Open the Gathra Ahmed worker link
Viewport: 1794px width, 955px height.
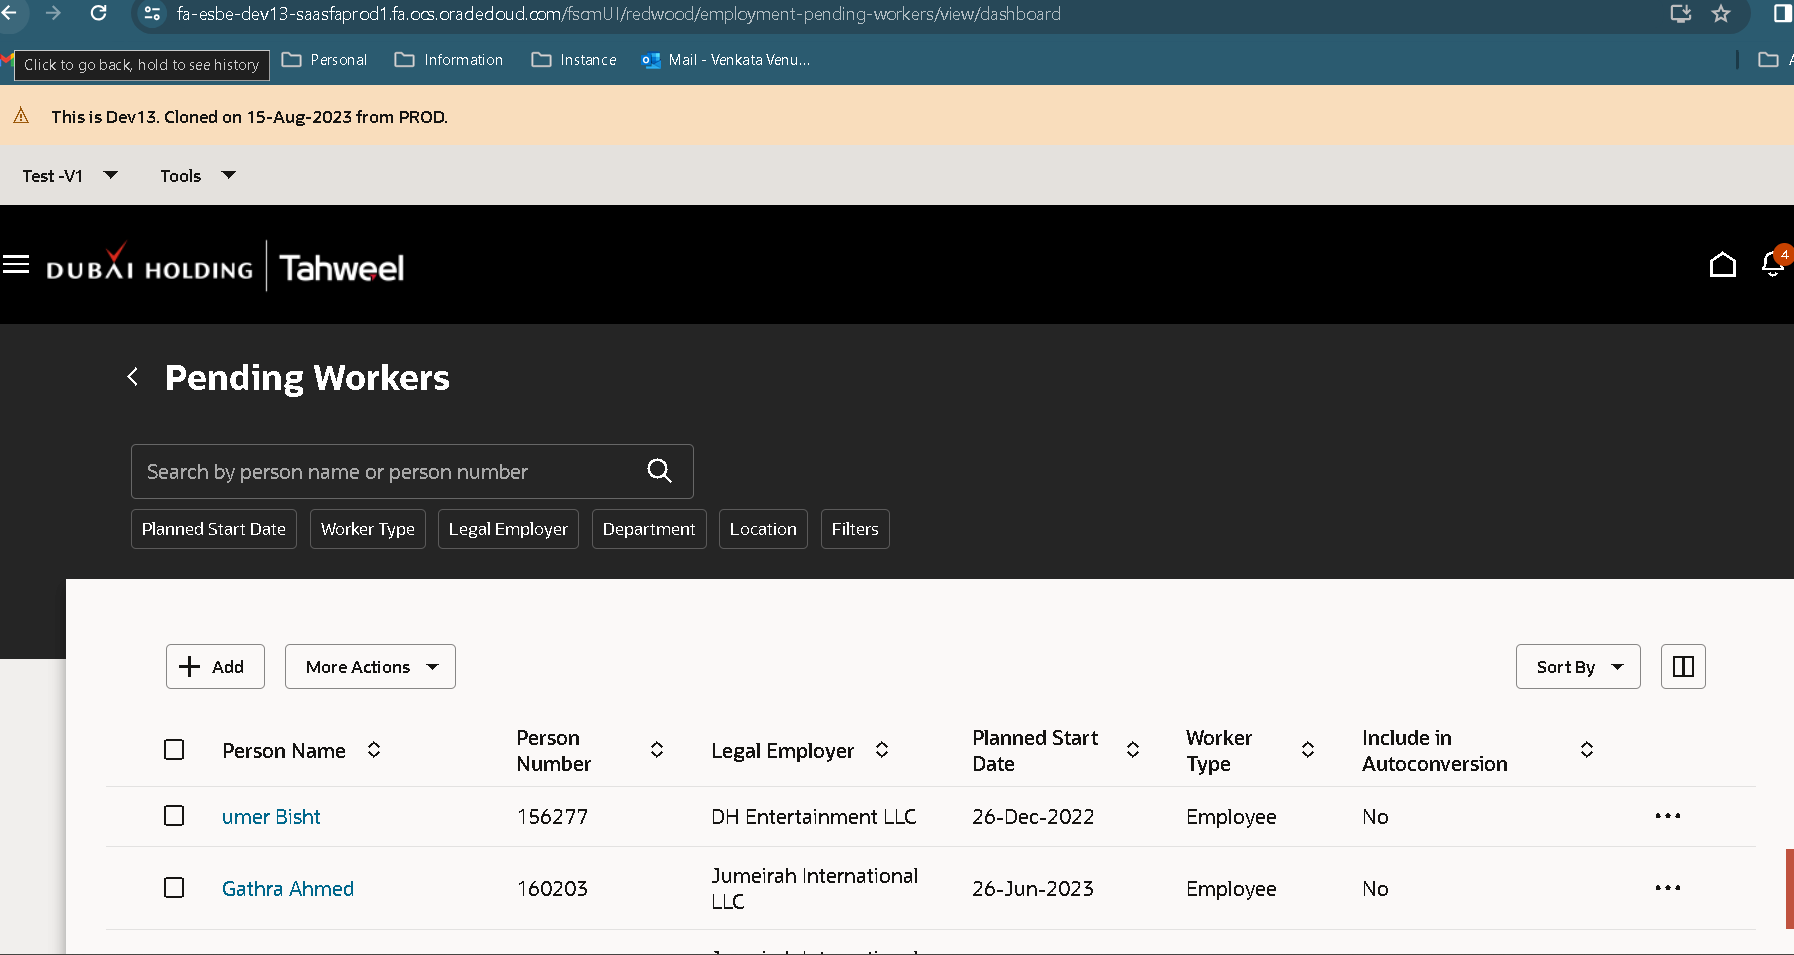pyautogui.click(x=288, y=889)
